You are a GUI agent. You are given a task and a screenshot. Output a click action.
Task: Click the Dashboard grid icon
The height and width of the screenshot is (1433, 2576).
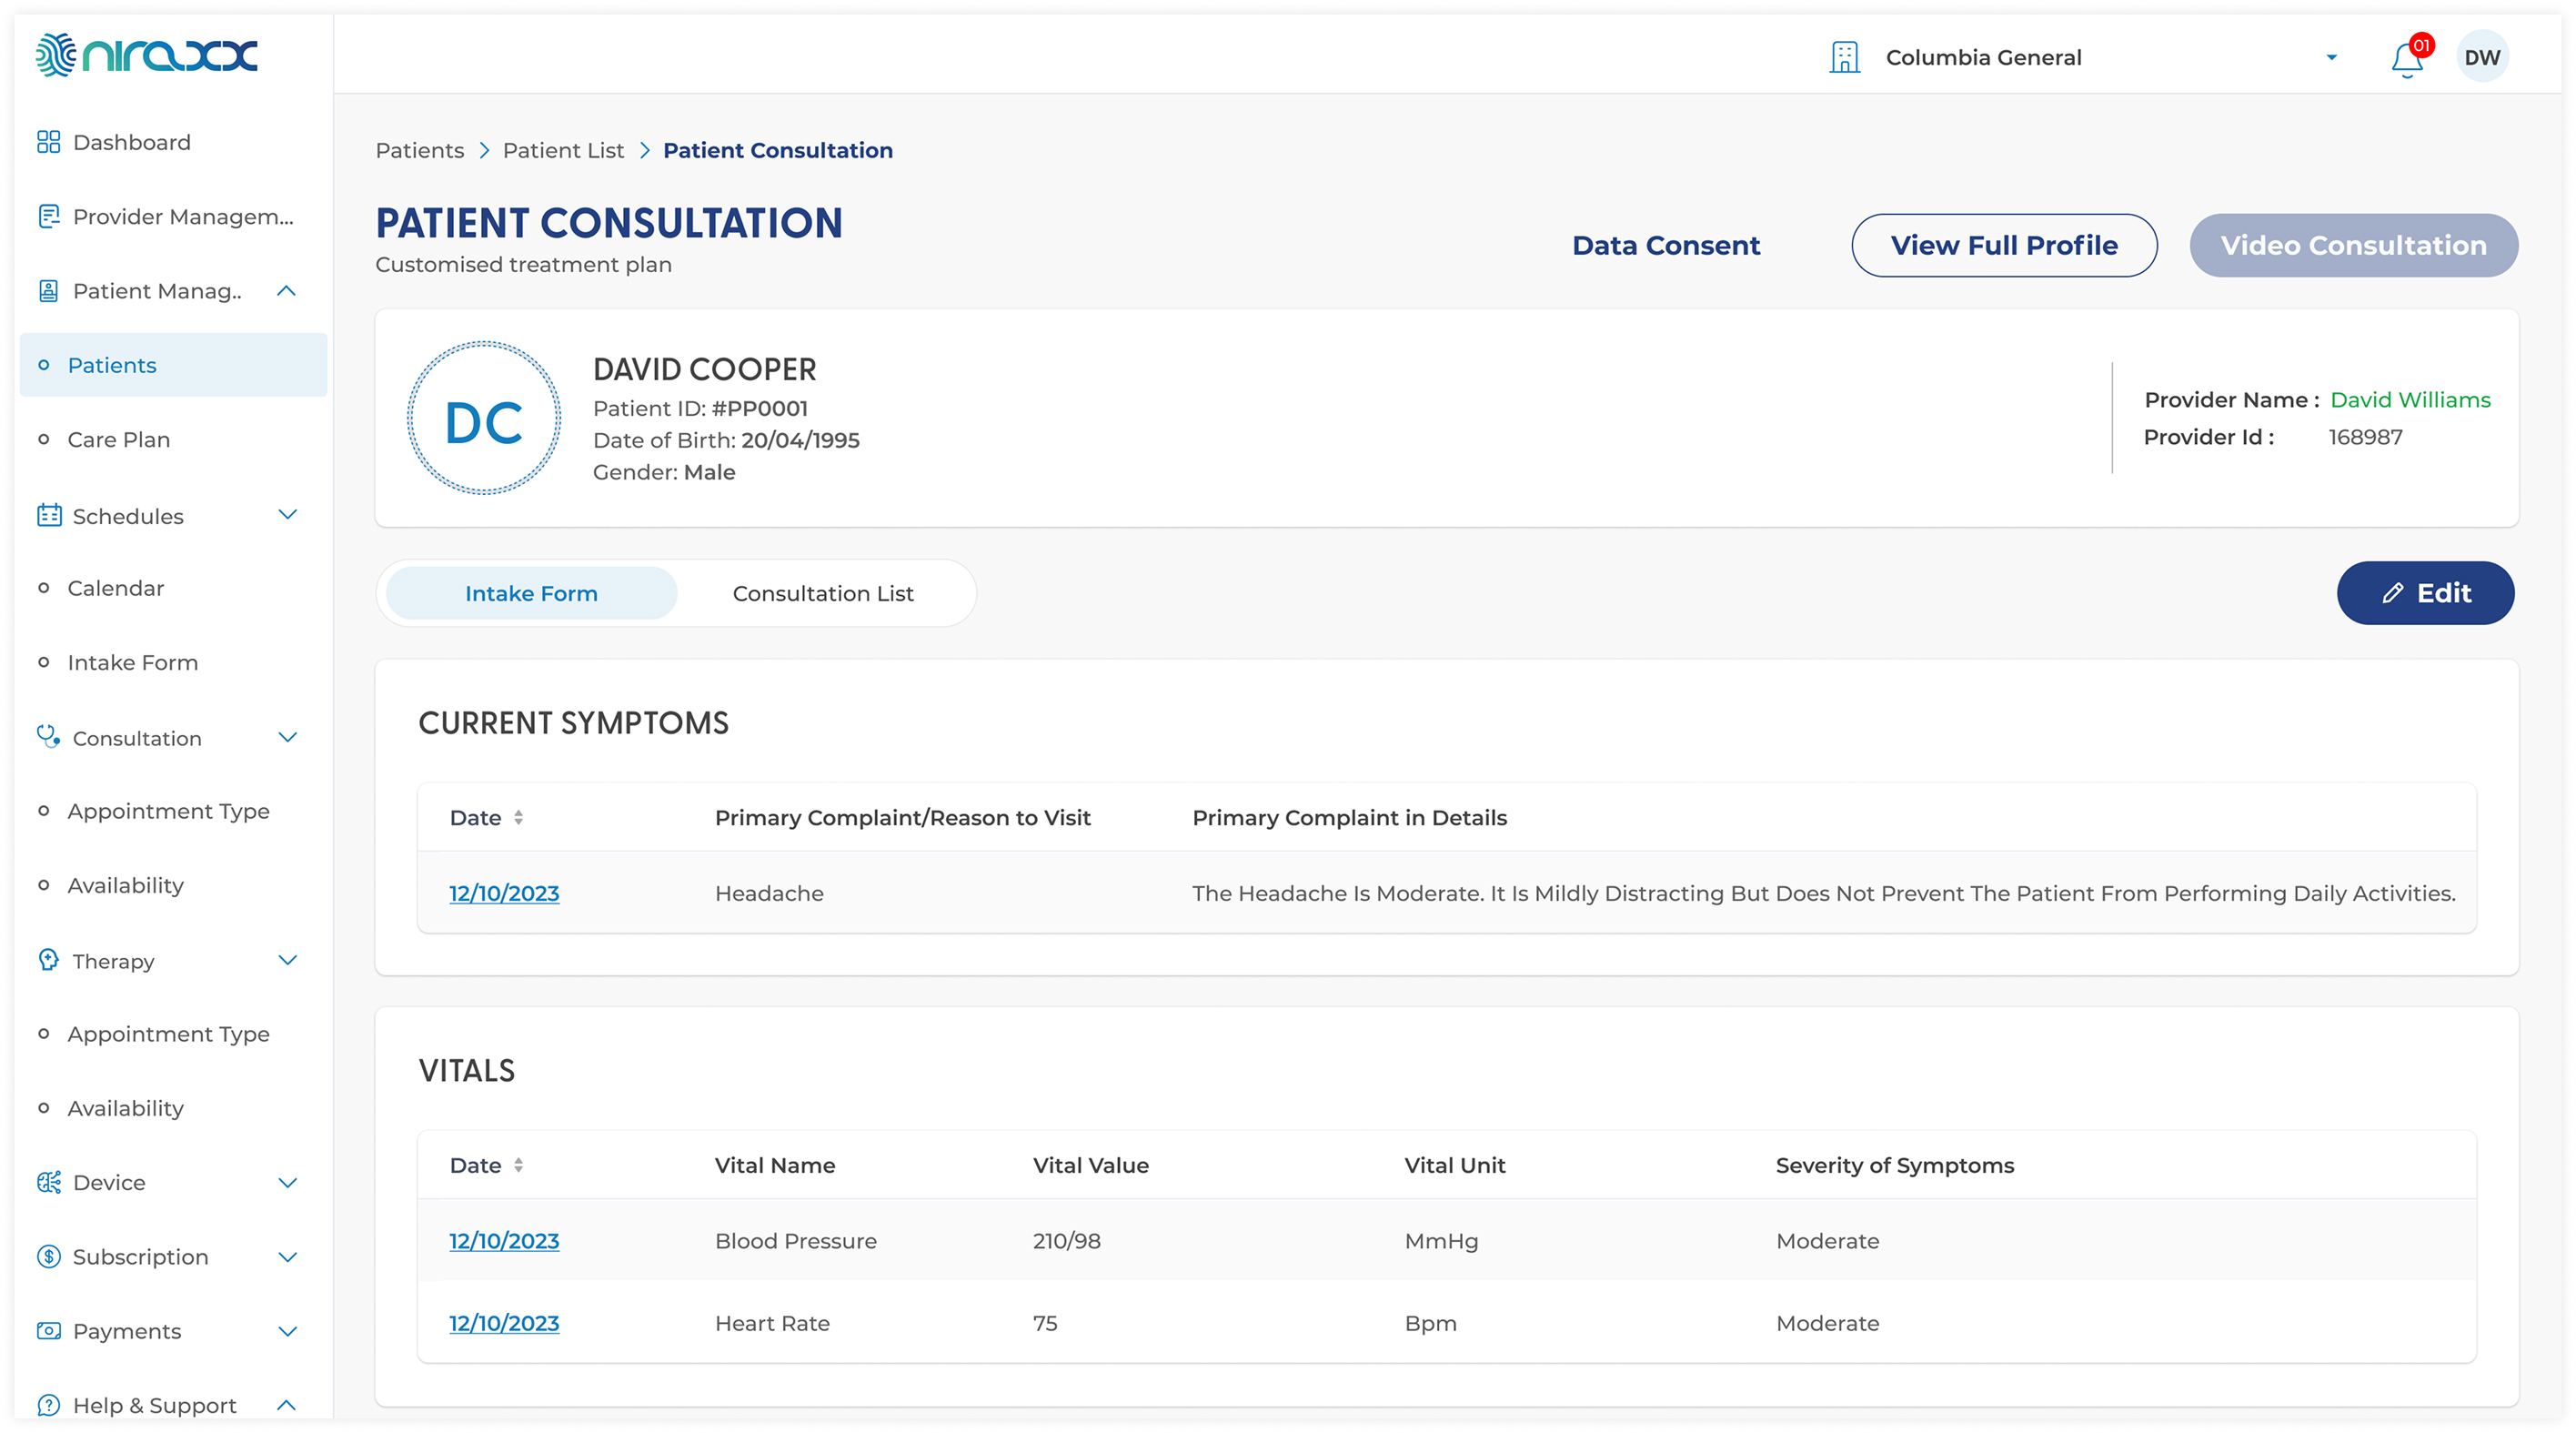(48, 142)
